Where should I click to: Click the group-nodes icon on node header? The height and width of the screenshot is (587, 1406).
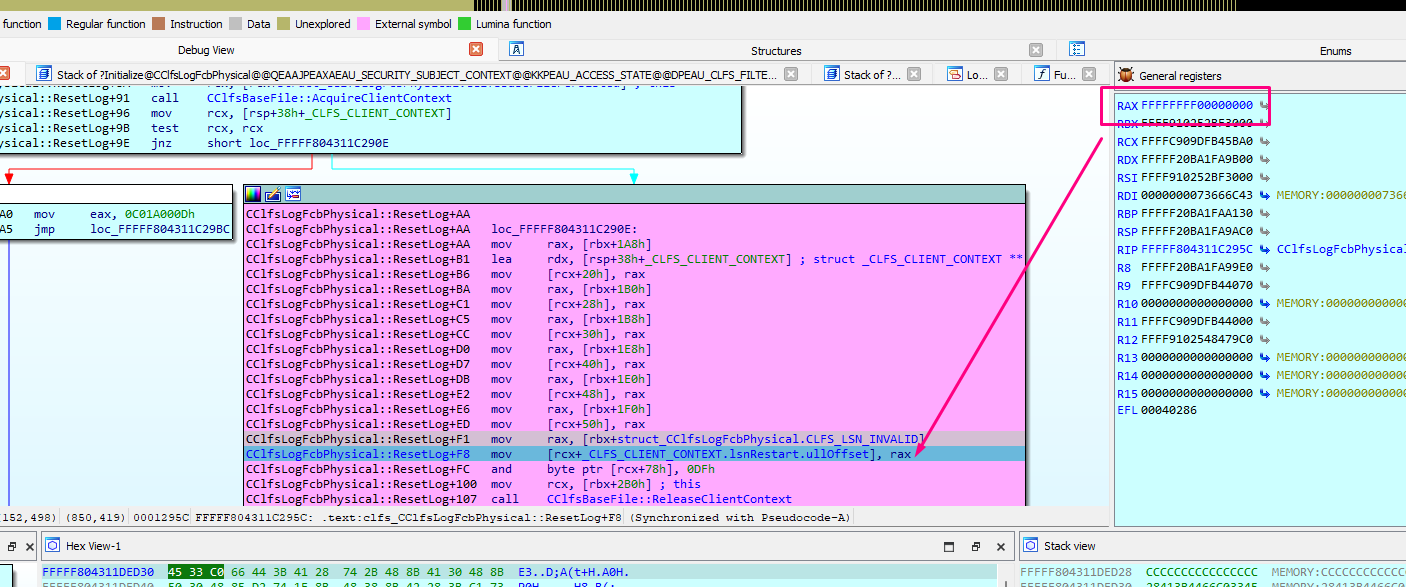[293, 194]
